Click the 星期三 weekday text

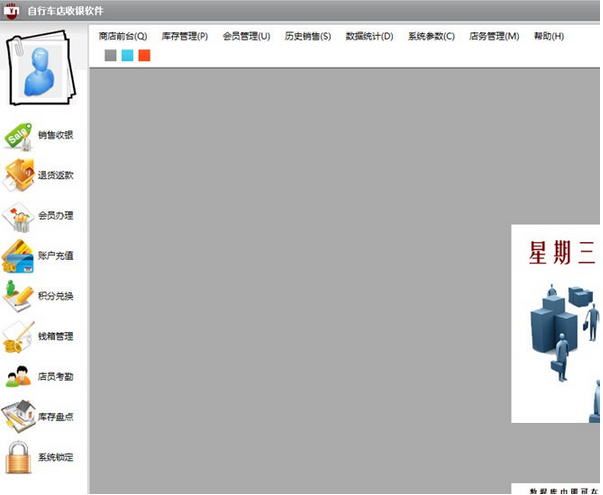tap(562, 253)
